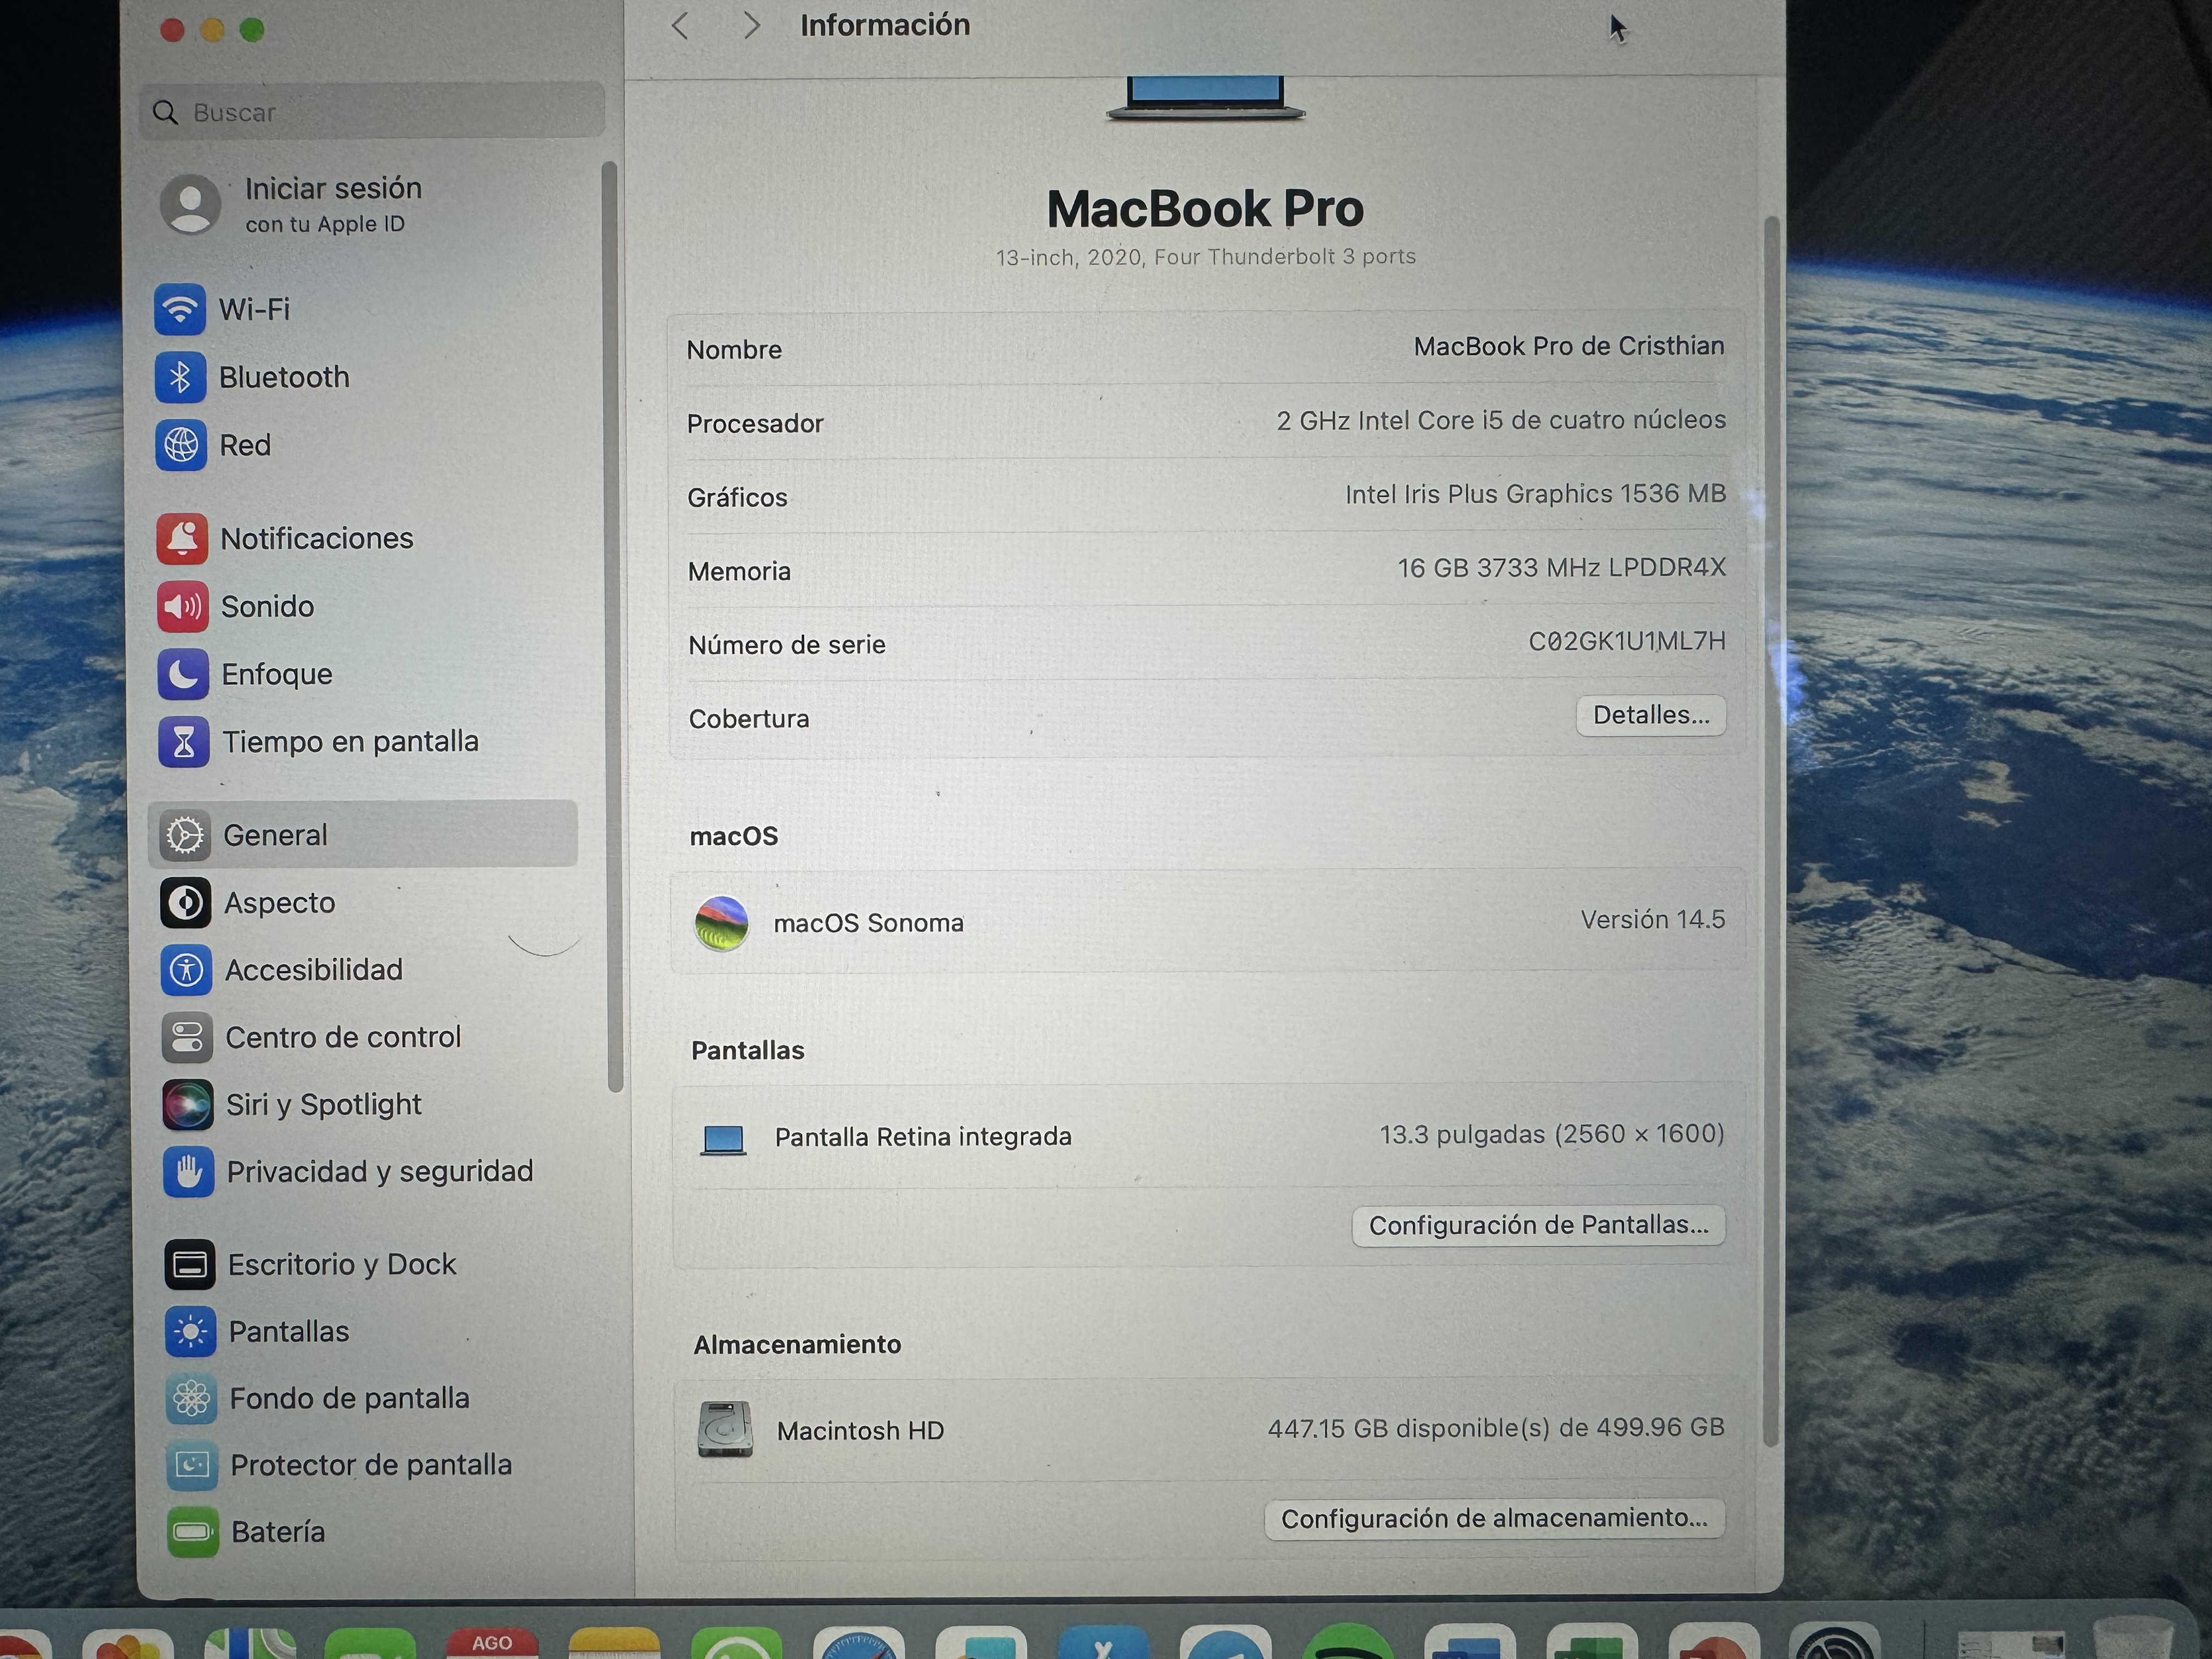Open Configuración de Pantallas... button
Image resolution: width=2212 pixels, height=1659 pixels.
pyautogui.click(x=1538, y=1225)
